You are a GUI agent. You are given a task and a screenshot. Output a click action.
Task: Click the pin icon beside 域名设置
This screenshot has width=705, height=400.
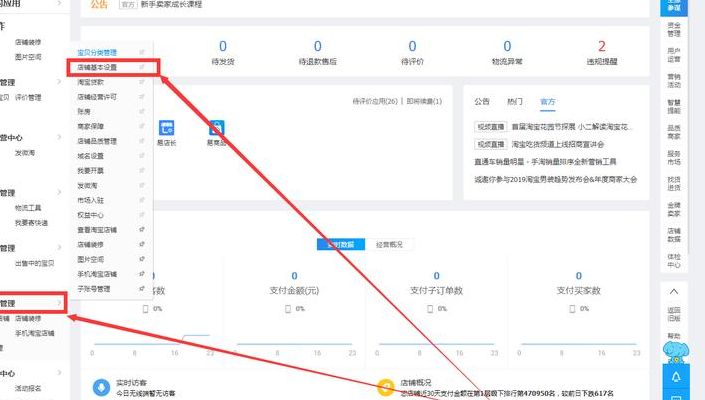point(142,156)
